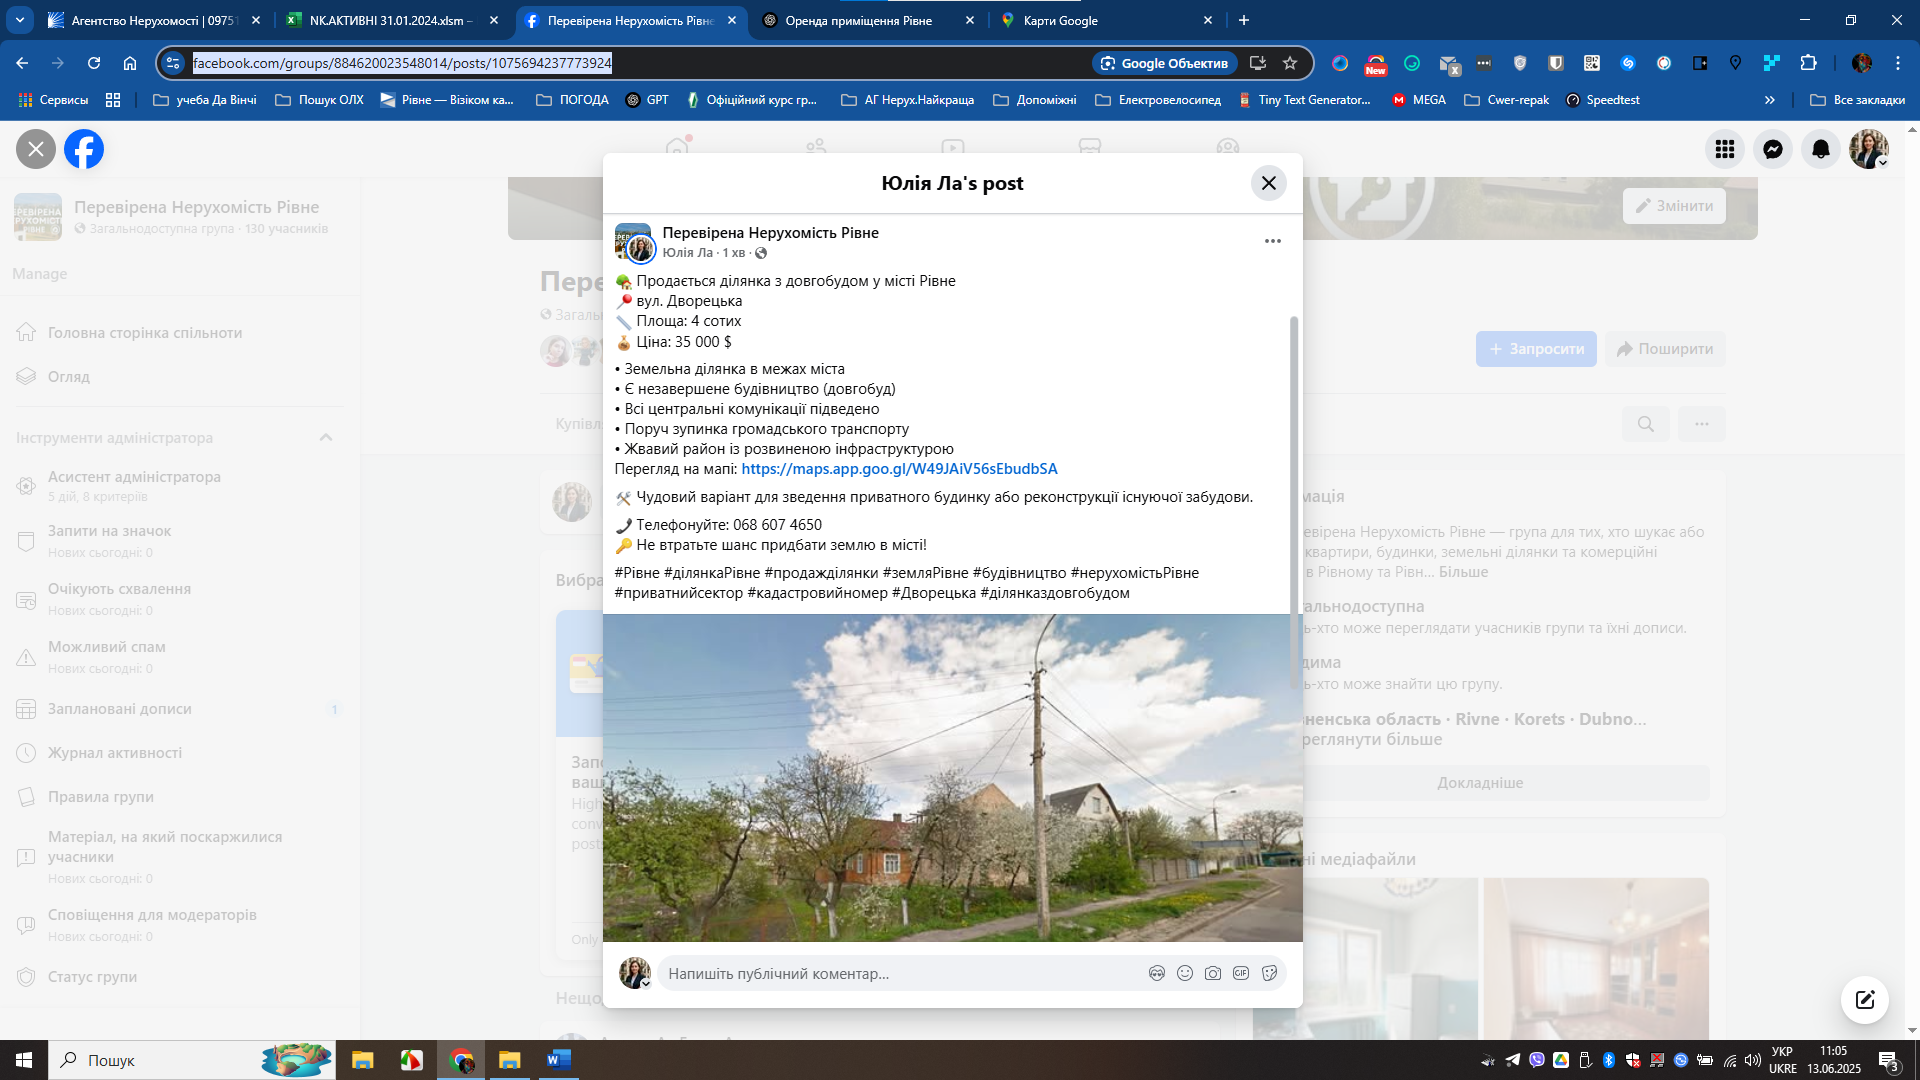Image resolution: width=1920 pixels, height=1080 pixels.
Task: Open post options three-dot menu
Action: coord(1272,241)
